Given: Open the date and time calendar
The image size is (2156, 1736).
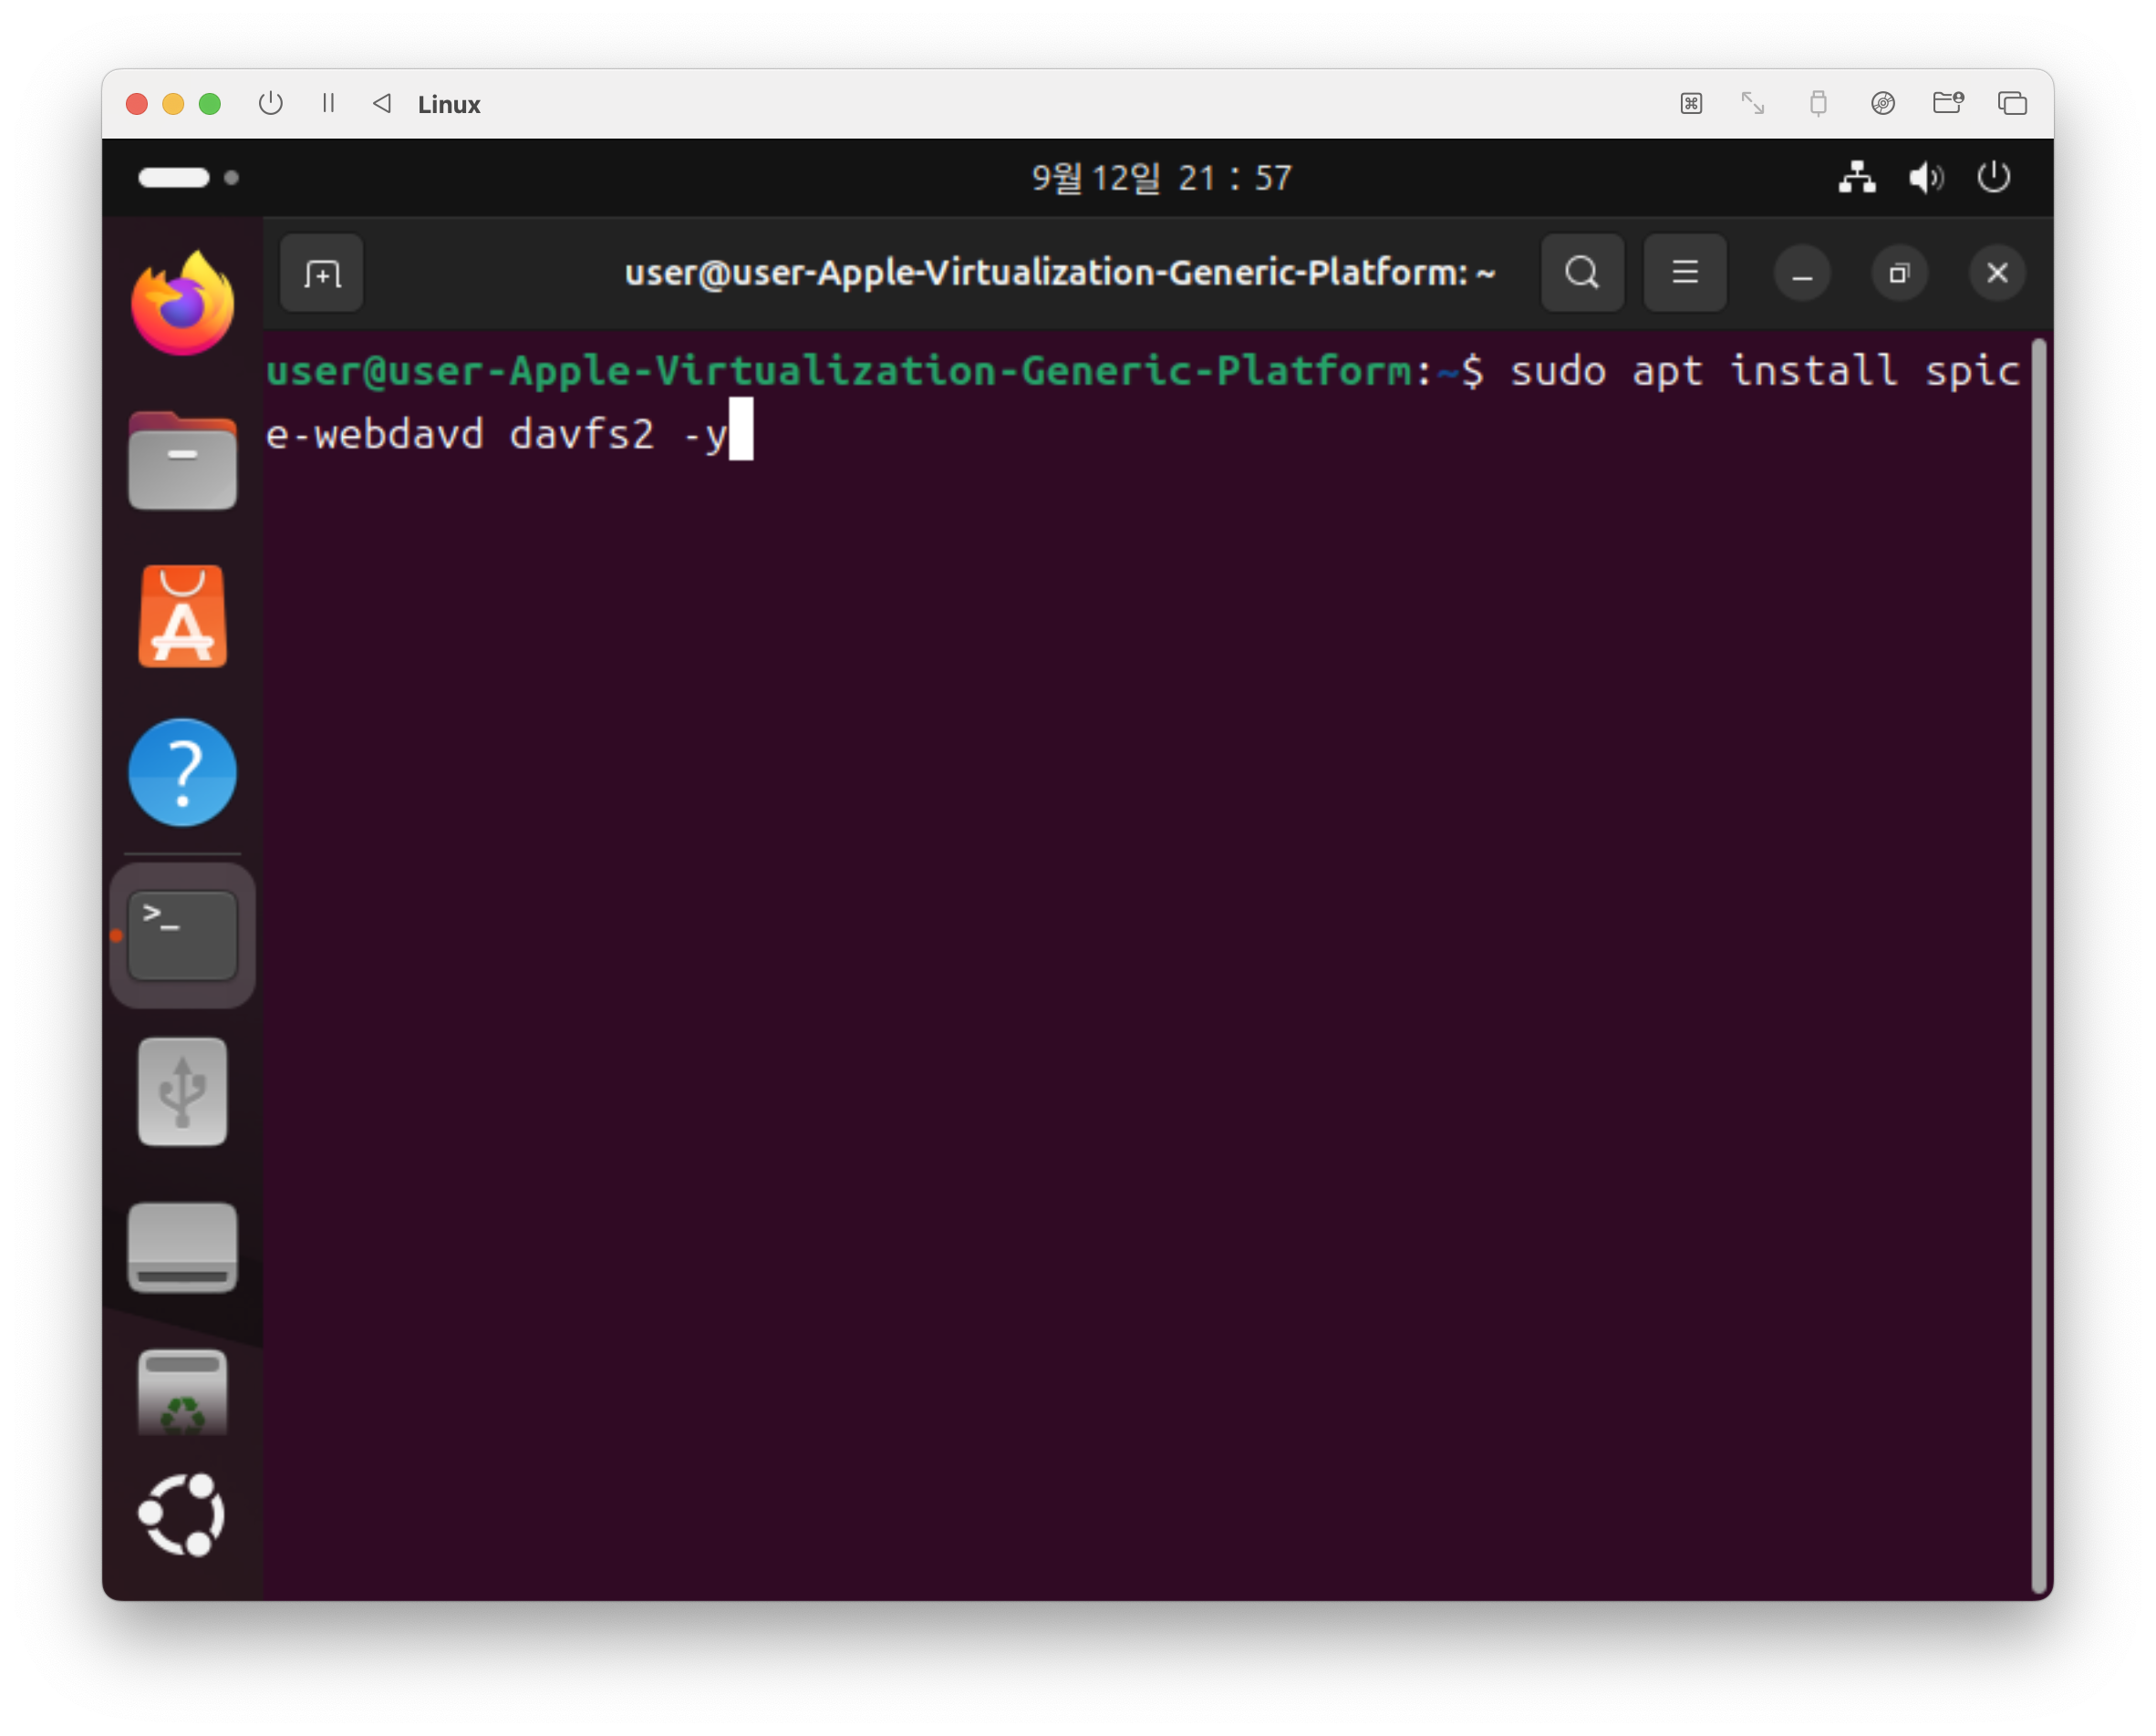Looking at the screenshot, I should pos(1161,178).
